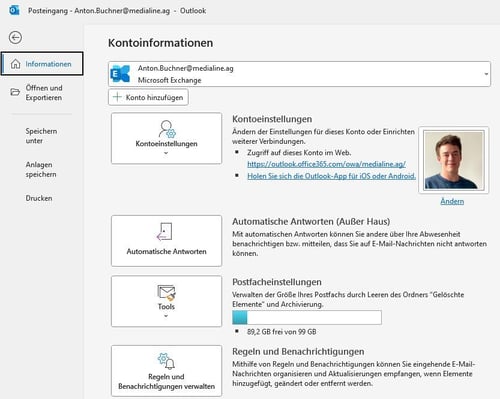The width and height of the screenshot is (500, 399).
Task: Click the gear-bell rules icon
Action: [x=166, y=361]
